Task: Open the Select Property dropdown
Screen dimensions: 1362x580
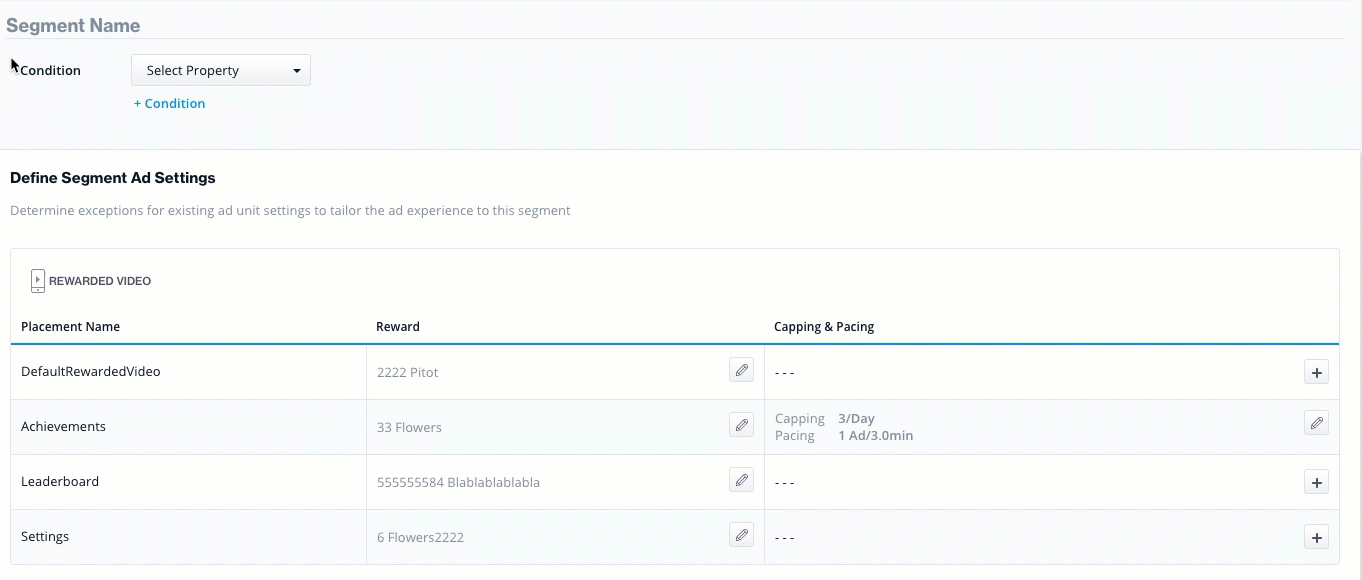Action: [x=221, y=70]
